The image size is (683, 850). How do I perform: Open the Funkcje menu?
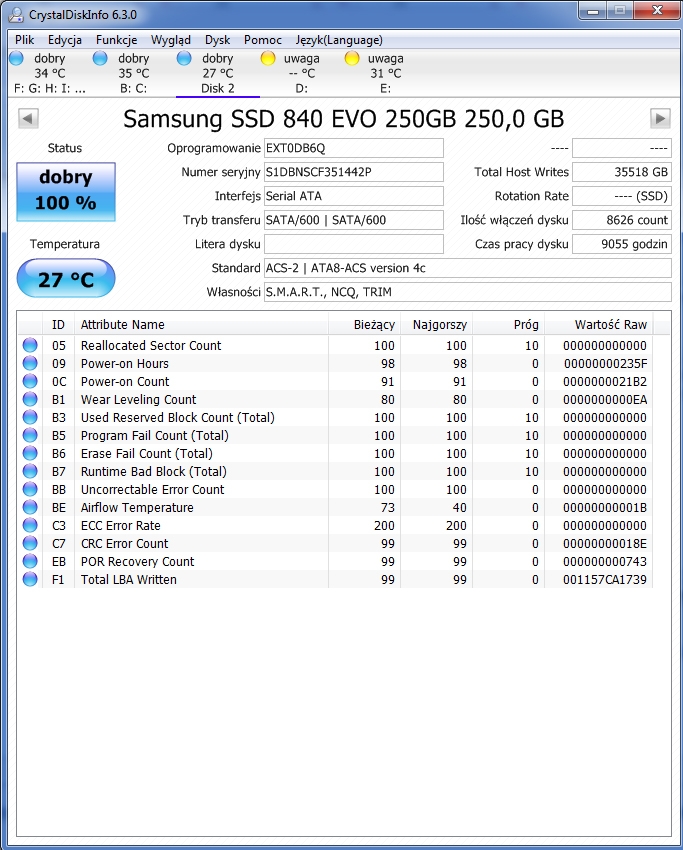(x=117, y=40)
